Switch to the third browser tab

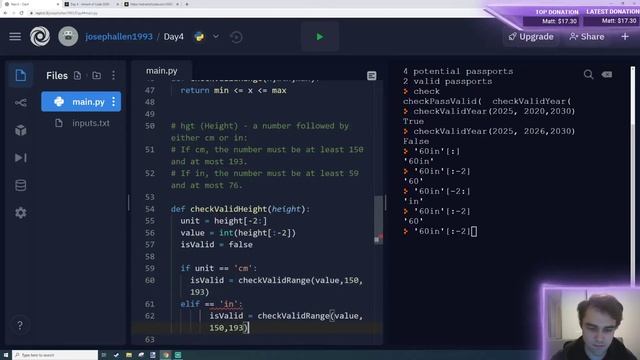(151, 4)
